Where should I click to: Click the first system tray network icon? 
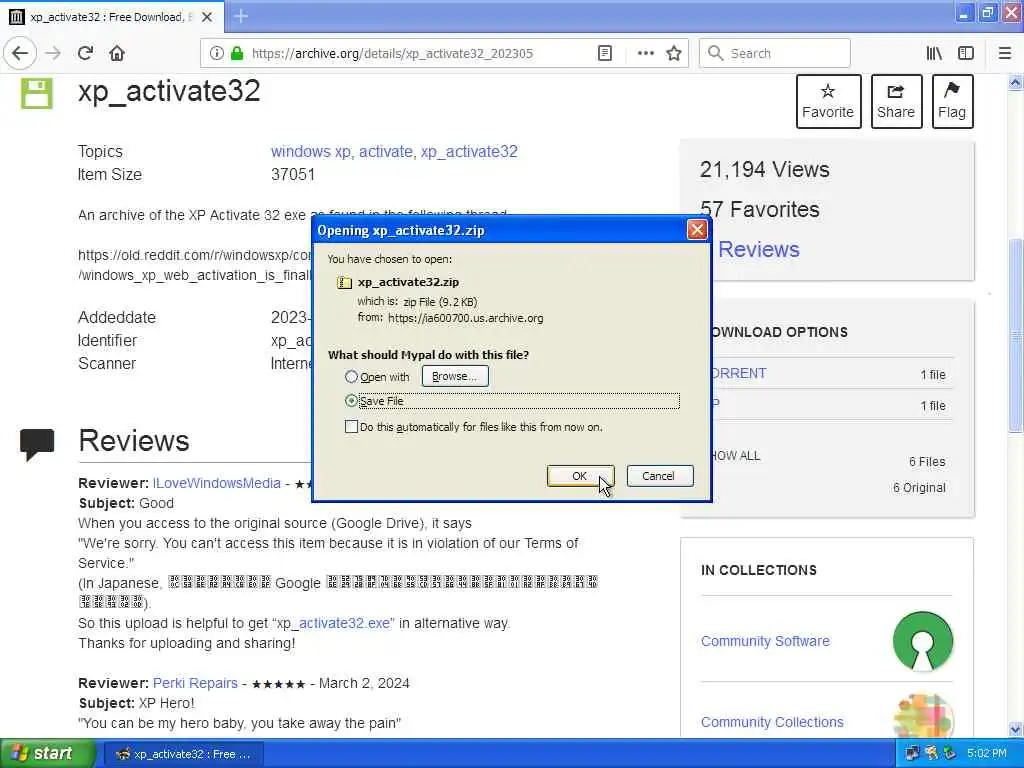(x=912, y=754)
